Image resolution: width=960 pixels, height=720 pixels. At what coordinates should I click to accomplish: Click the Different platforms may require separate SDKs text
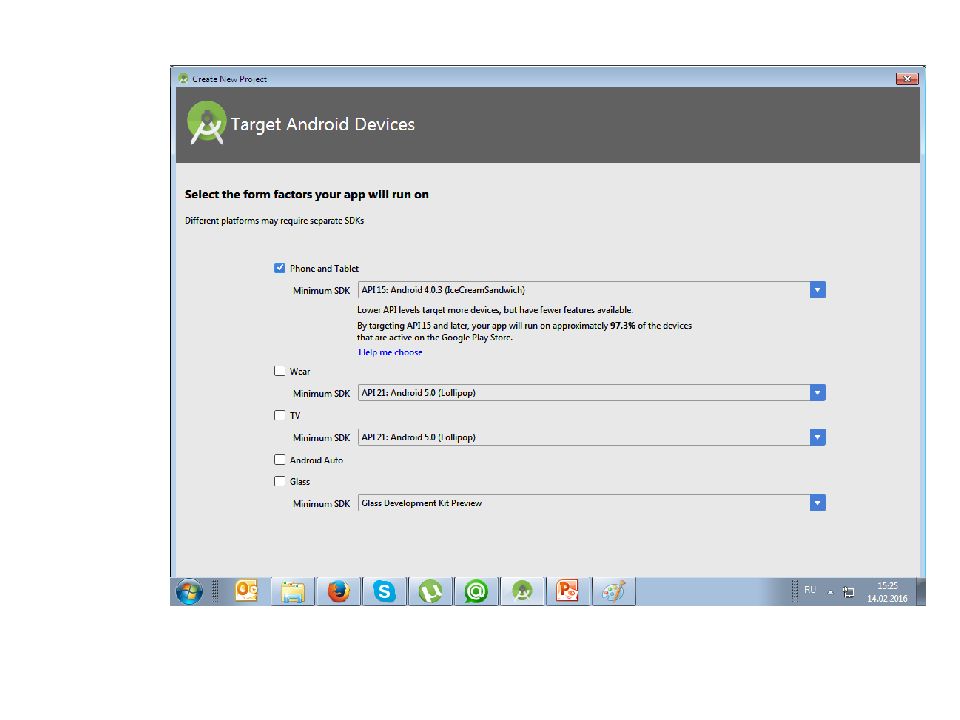coord(274,220)
